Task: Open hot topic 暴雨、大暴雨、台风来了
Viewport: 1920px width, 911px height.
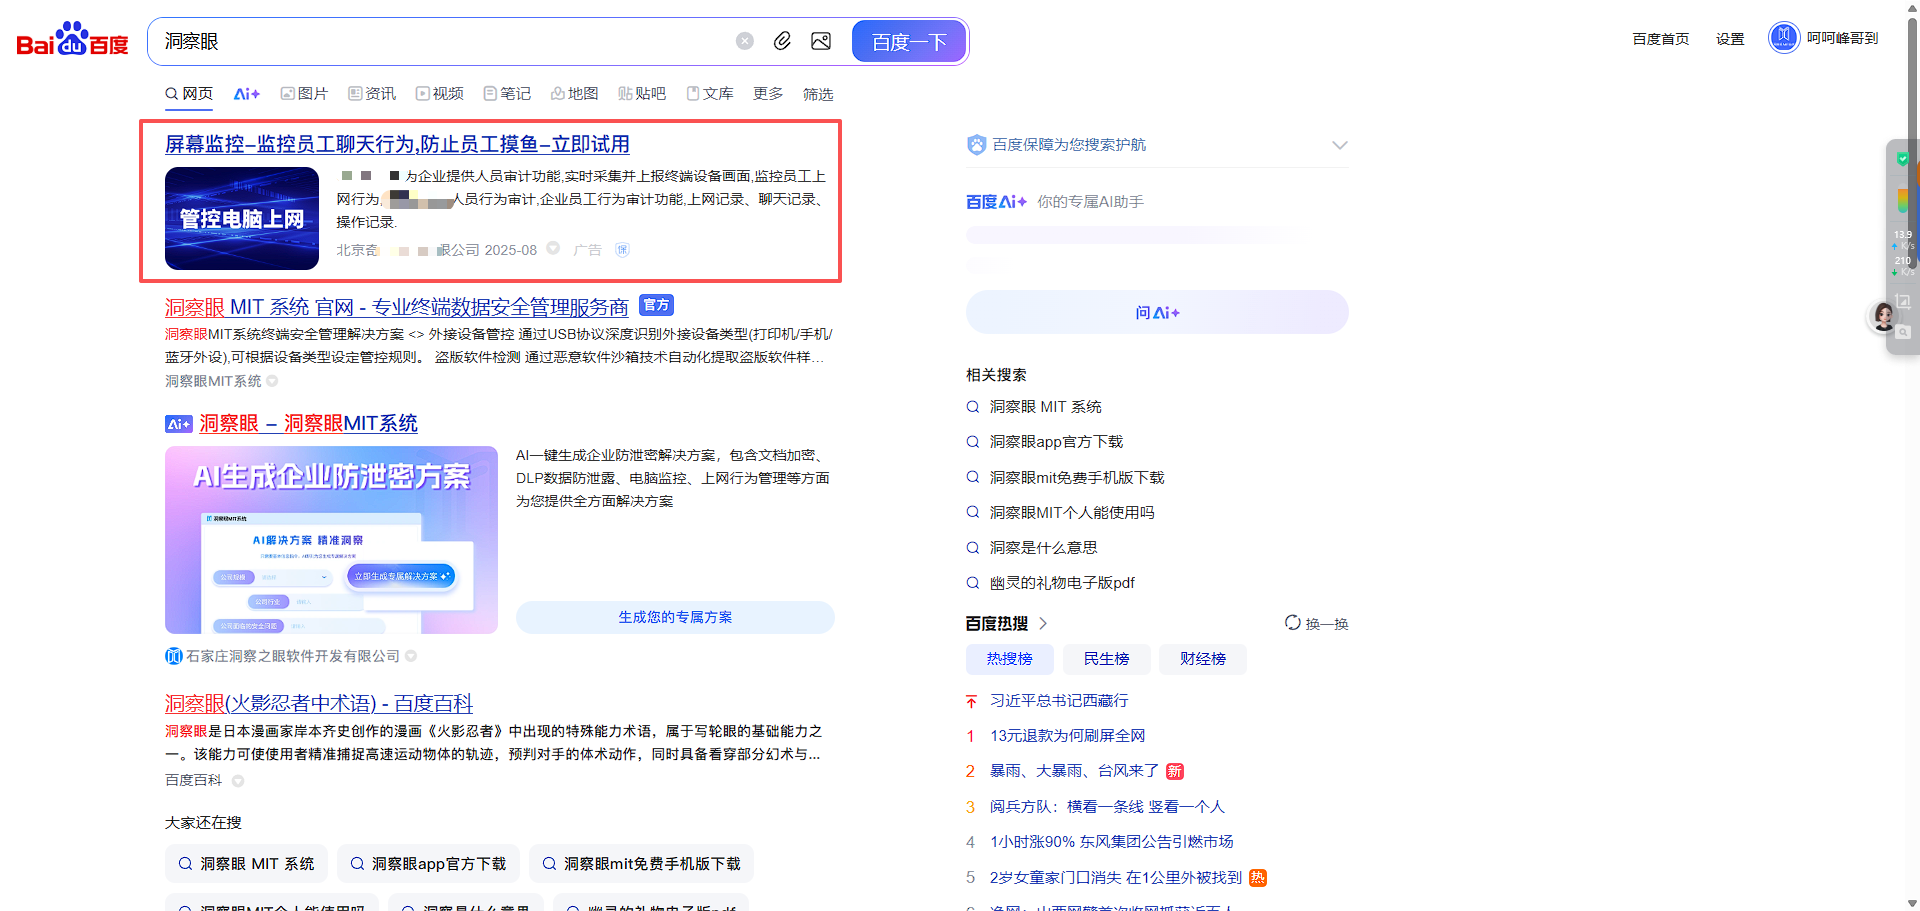Action: (x=1074, y=770)
